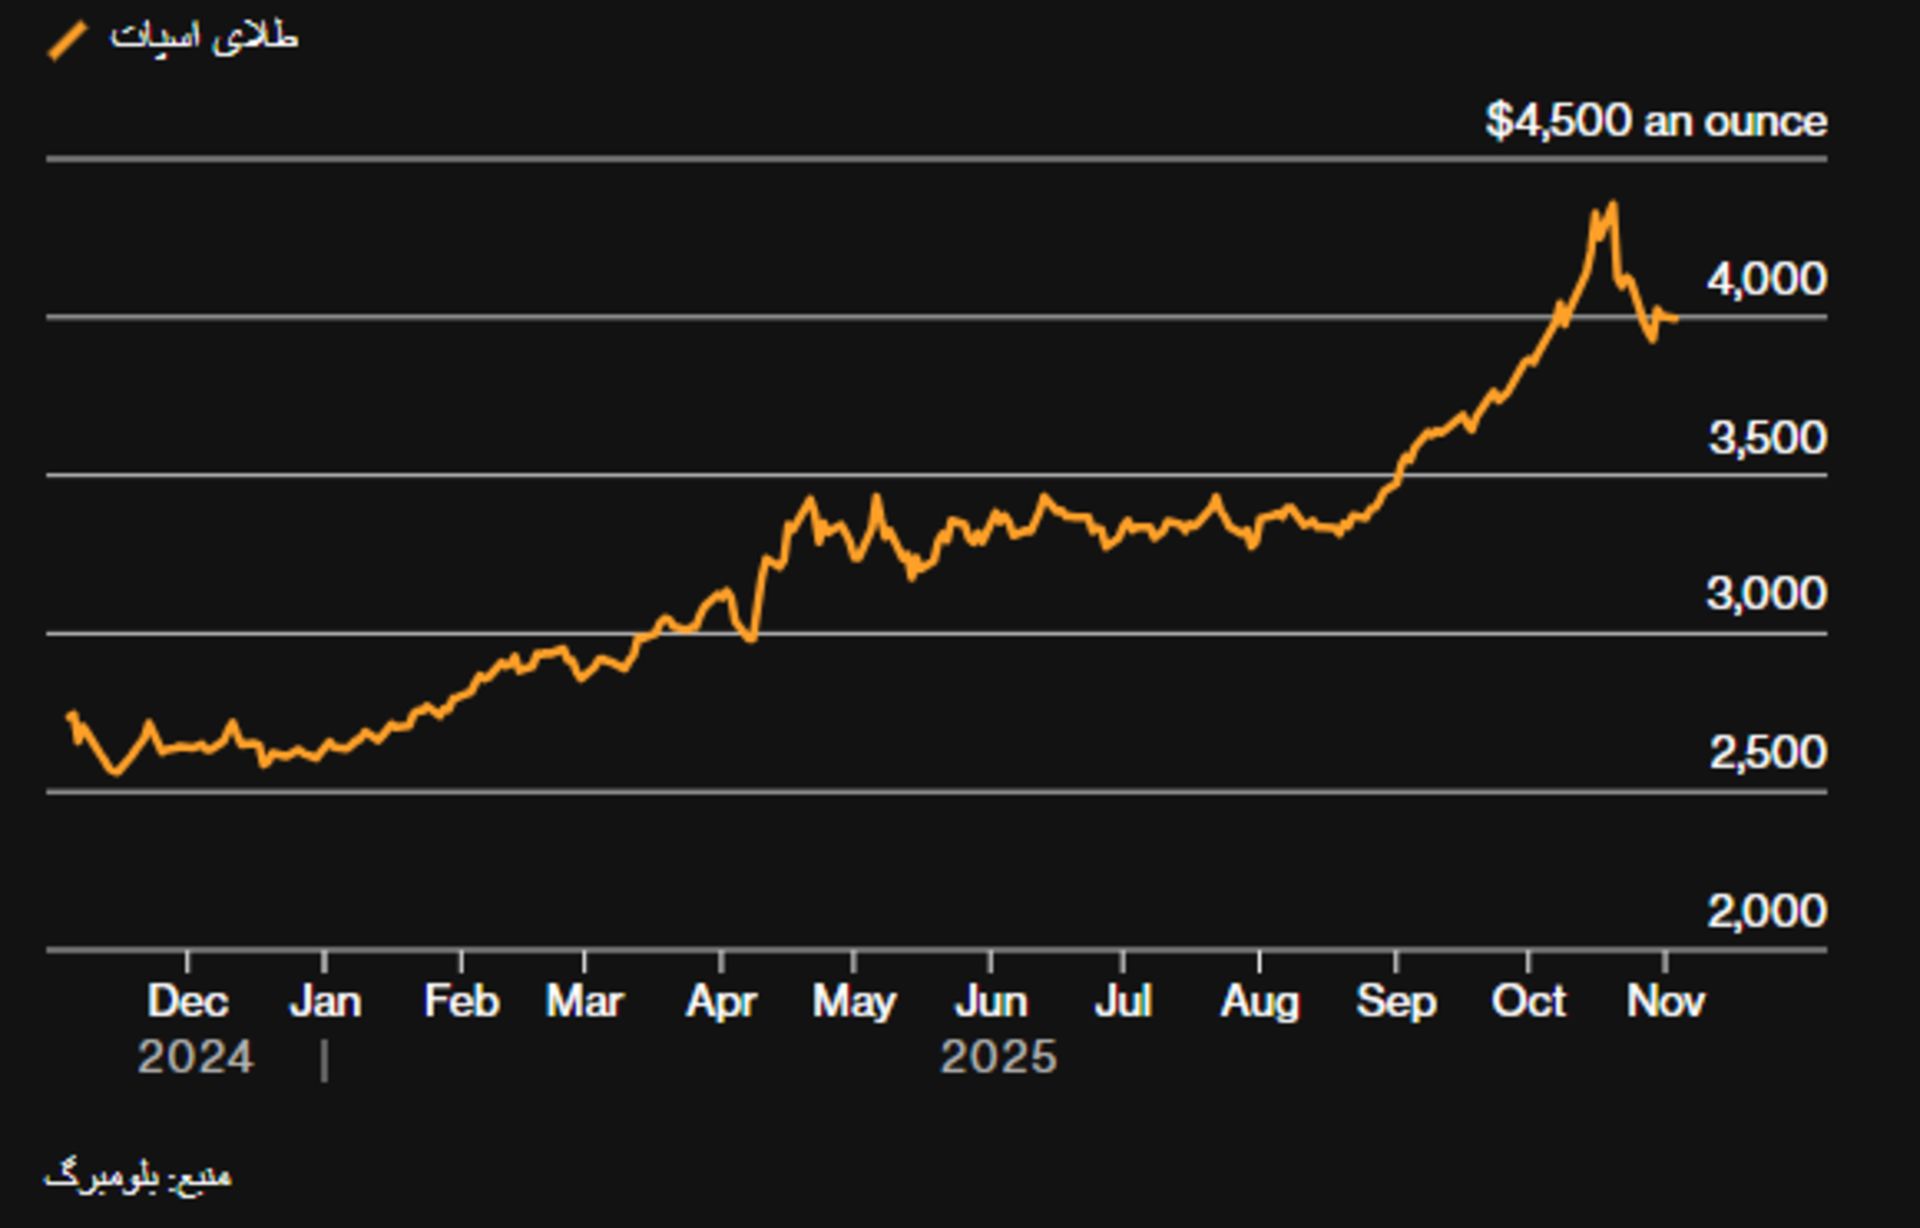Click the 2,000 axis label
This screenshot has width=1920, height=1228.
point(1766,911)
